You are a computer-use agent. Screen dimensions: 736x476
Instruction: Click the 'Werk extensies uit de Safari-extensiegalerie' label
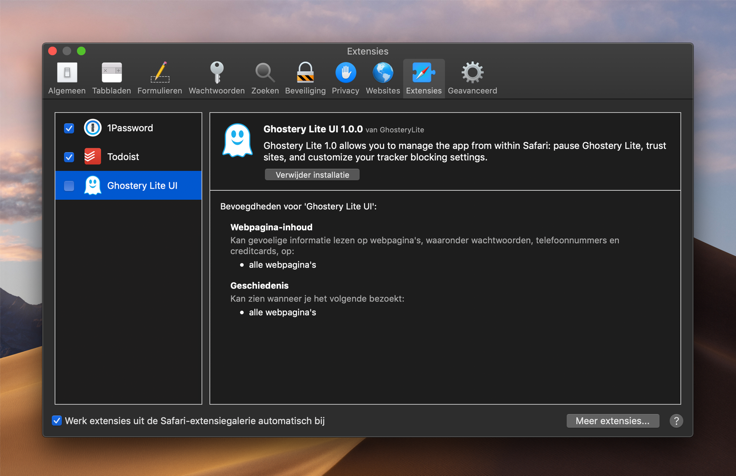click(195, 421)
